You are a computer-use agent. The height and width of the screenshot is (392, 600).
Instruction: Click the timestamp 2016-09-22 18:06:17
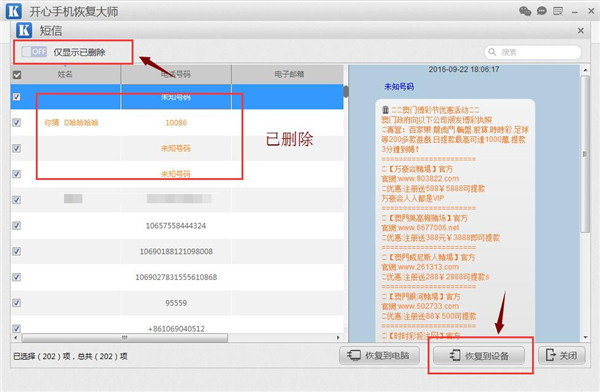tap(463, 69)
